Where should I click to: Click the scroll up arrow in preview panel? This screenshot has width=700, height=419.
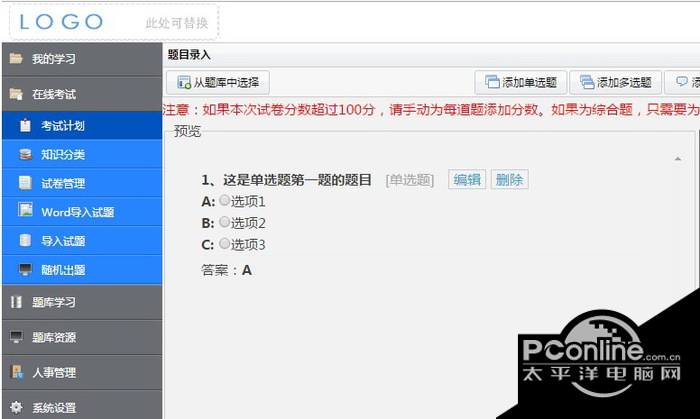(x=678, y=159)
